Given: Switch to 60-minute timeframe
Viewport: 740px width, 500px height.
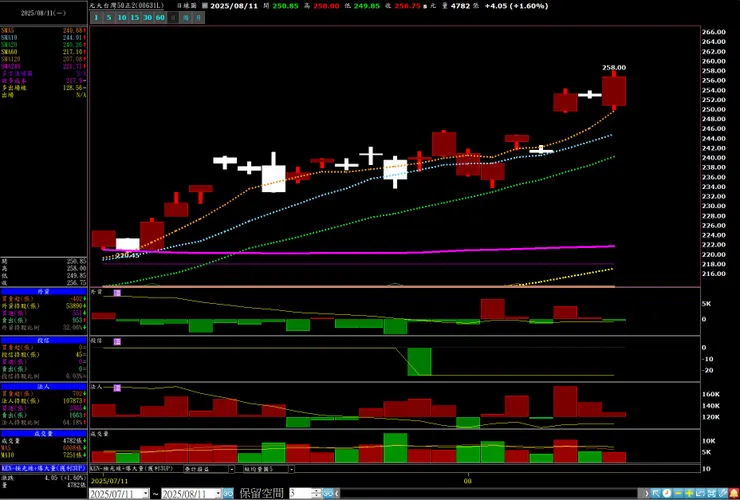Looking at the screenshot, I should [160, 17].
